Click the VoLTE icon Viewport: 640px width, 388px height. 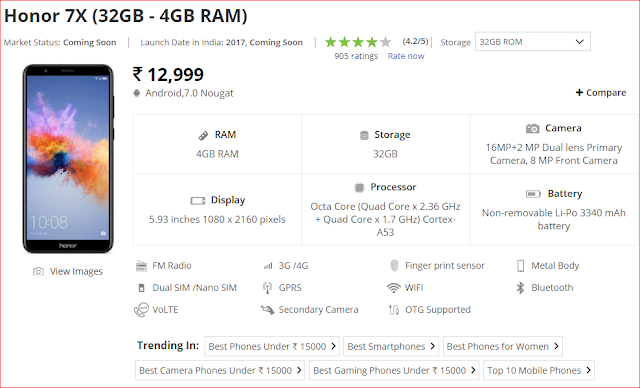point(141,310)
